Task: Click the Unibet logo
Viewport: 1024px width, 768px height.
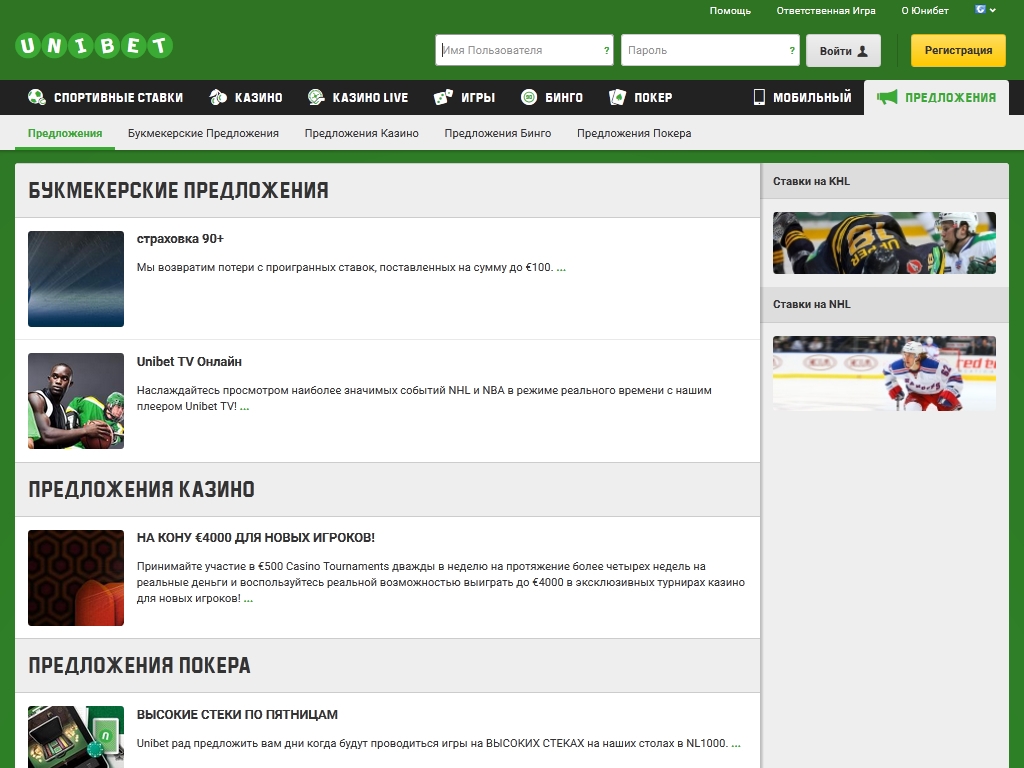Action: (94, 46)
